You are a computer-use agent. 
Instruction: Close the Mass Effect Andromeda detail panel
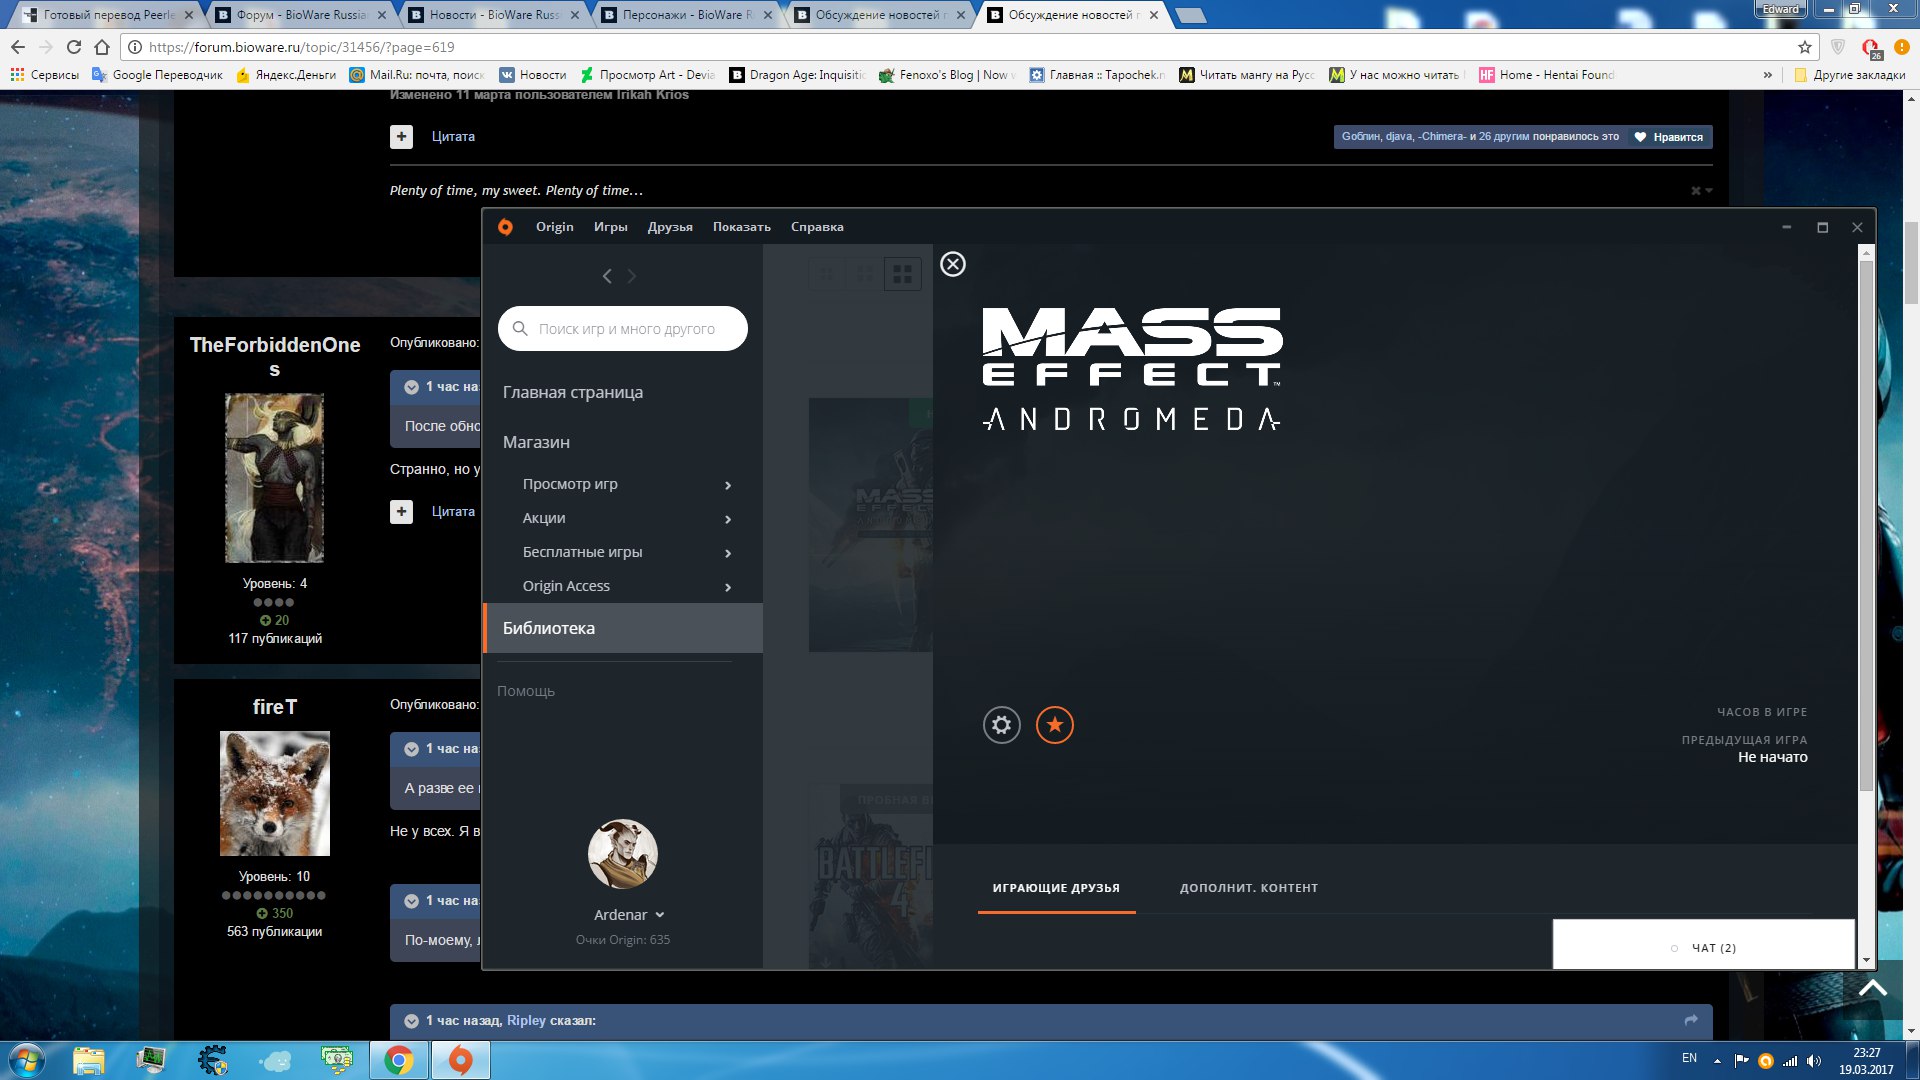pyautogui.click(x=953, y=264)
